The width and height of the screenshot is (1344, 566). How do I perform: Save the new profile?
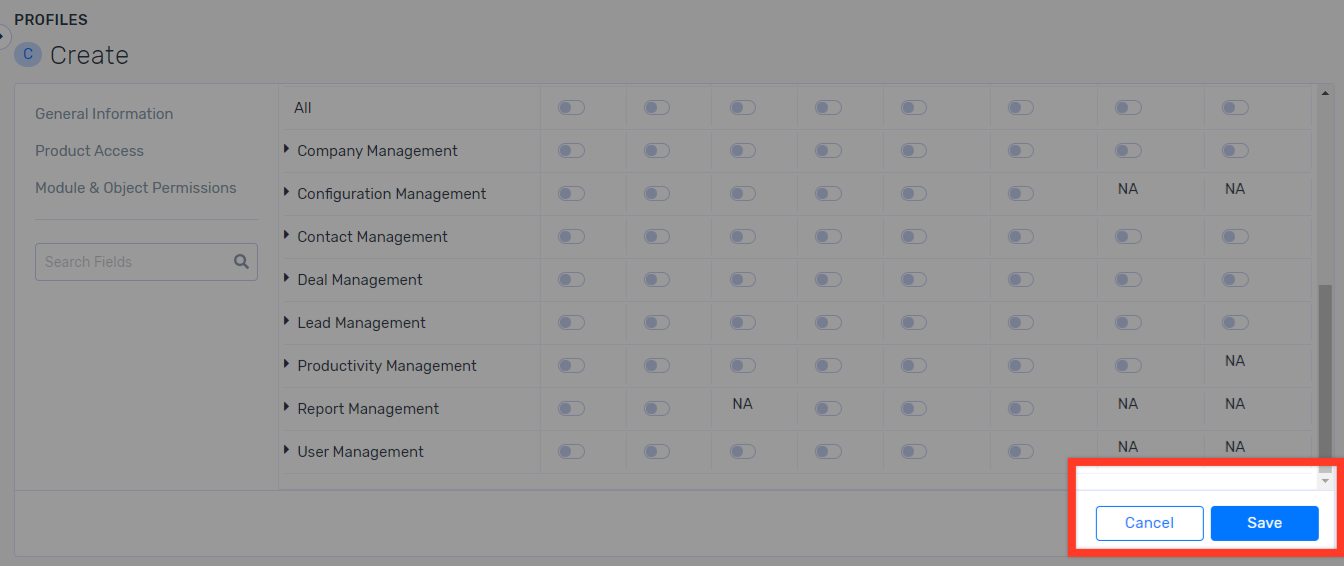[x=1264, y=523]
